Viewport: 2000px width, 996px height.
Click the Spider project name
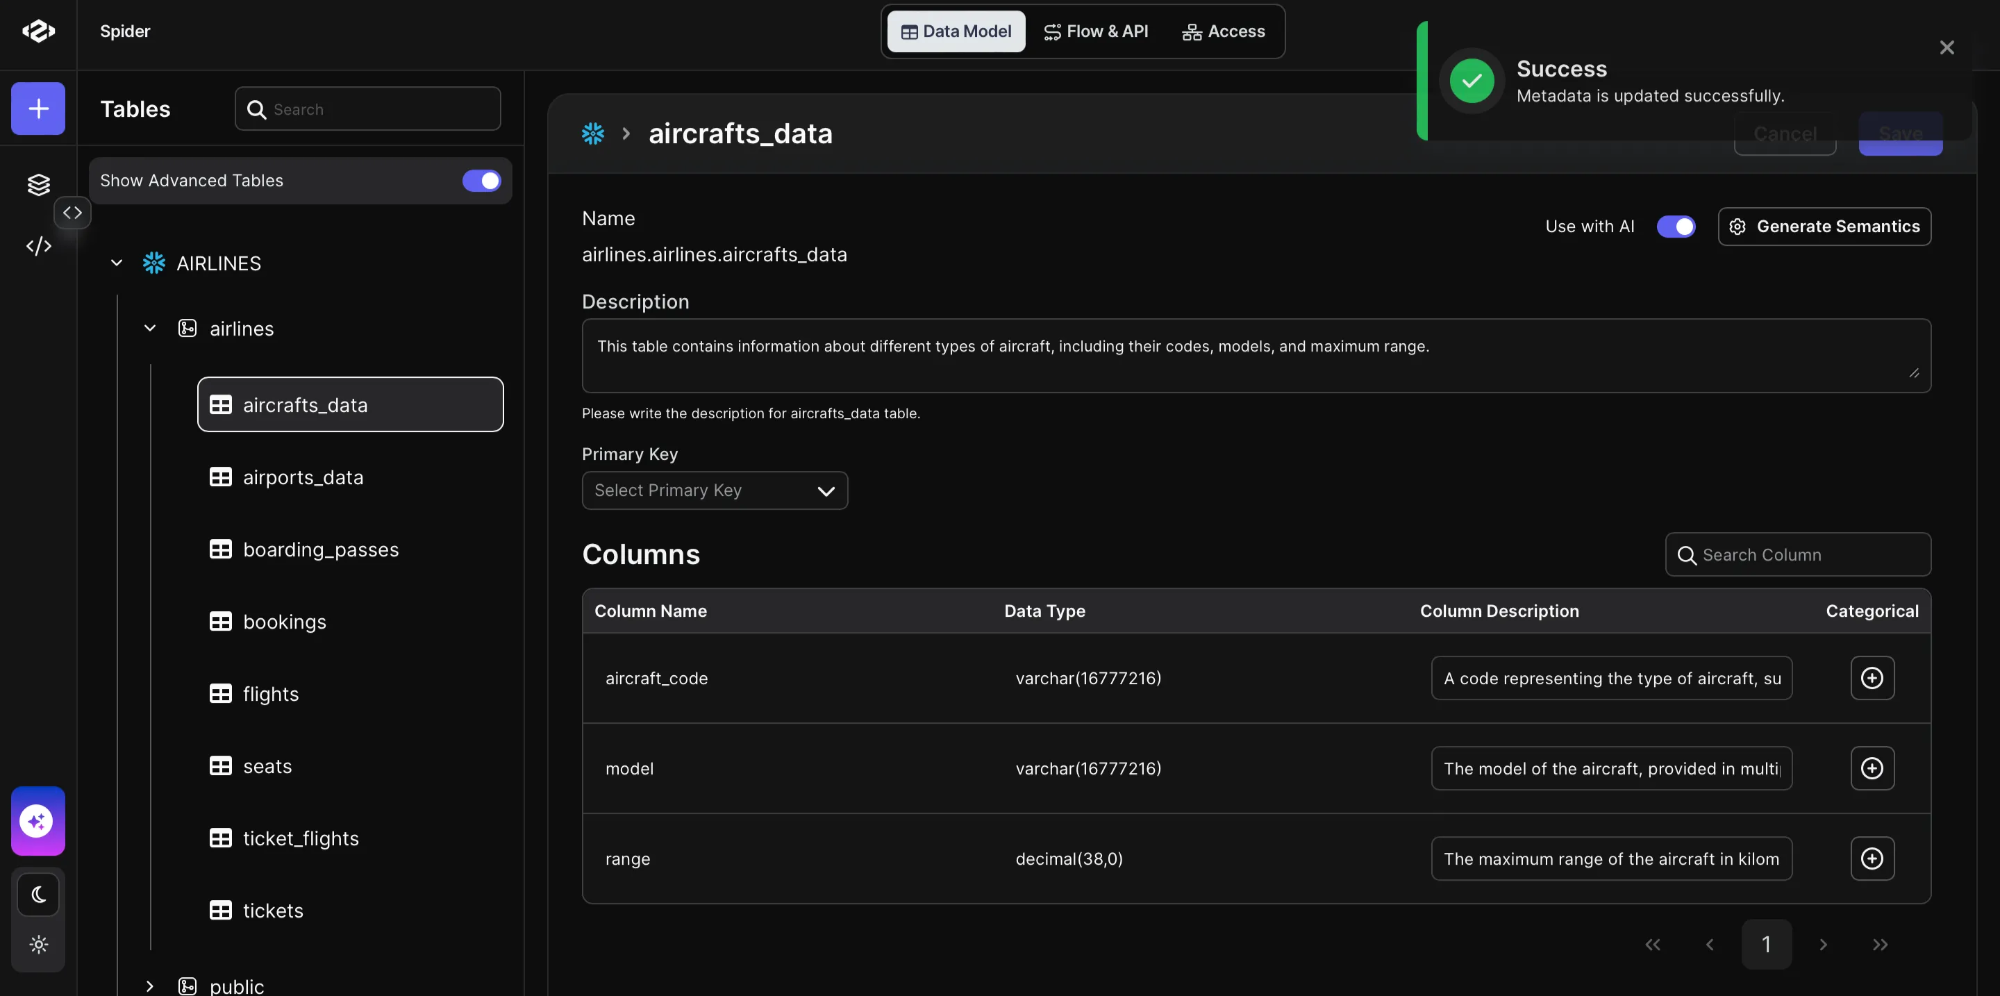[125, 31]
